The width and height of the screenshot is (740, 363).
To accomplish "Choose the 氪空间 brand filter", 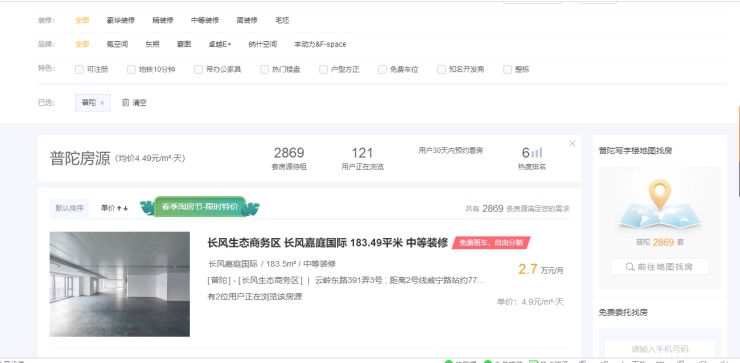I will [x=118, y=44].
